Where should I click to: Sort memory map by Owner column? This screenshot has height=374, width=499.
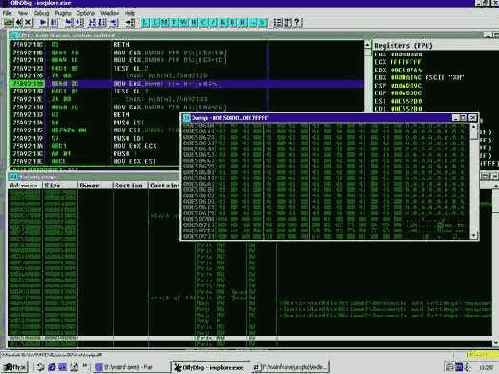(95, 185)
